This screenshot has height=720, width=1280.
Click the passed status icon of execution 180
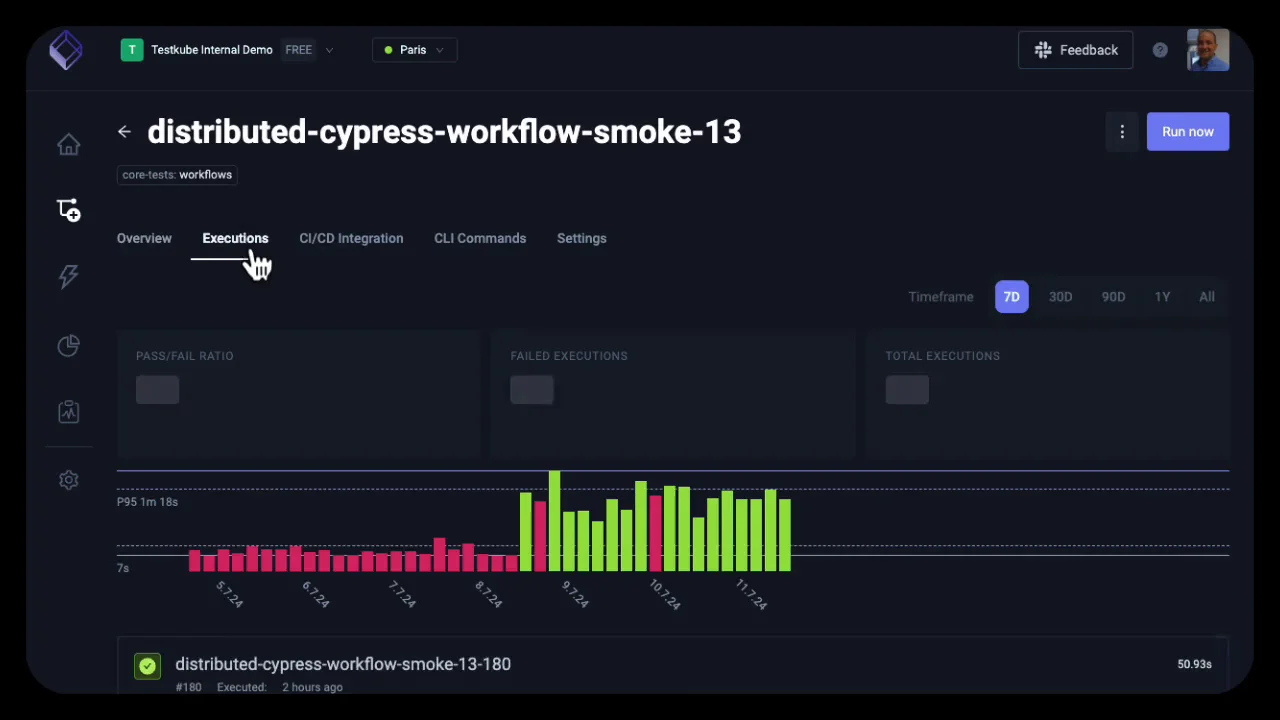(148, 666)
